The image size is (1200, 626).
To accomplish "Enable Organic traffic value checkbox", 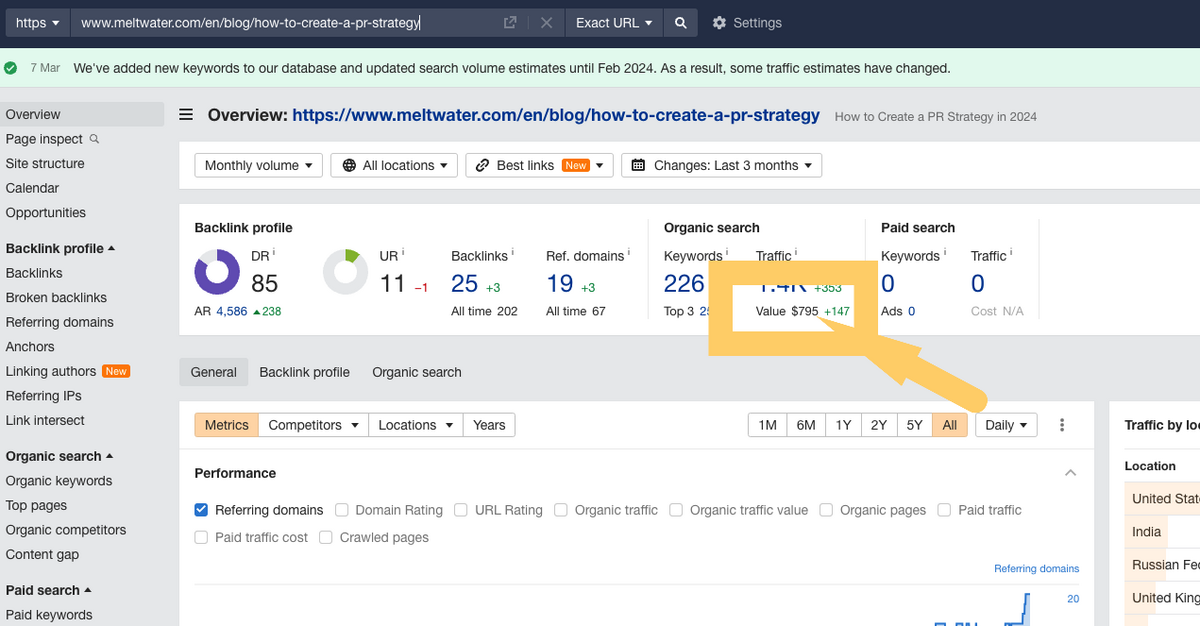I will pos(676,510).
